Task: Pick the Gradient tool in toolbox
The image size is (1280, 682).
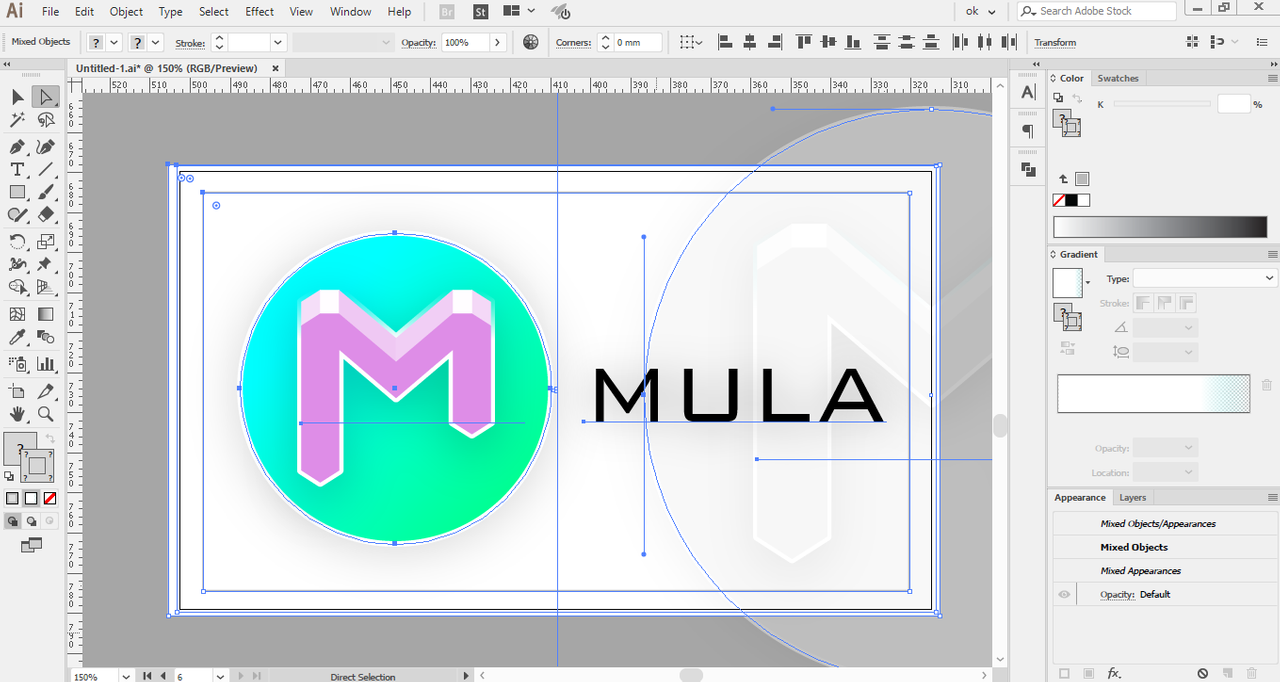Action: click(x=45, y=314)
